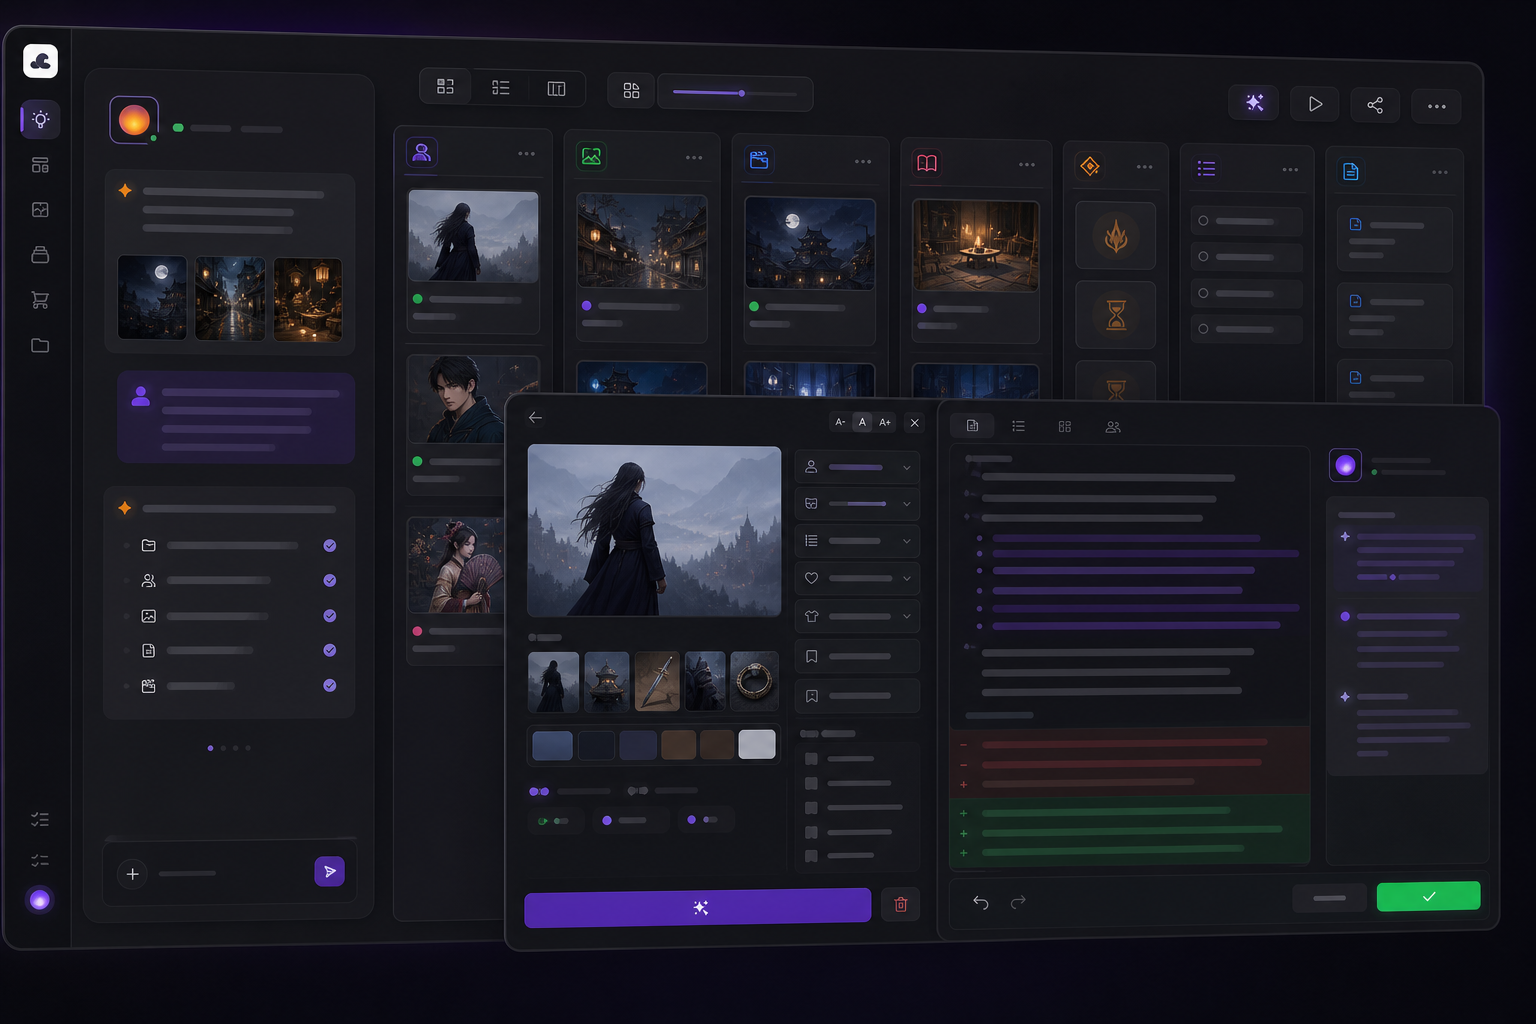Click the share icon in top toolbar
Image resolution: width=1536 pixels, height=1024 pixels.
coord(1375,105)
